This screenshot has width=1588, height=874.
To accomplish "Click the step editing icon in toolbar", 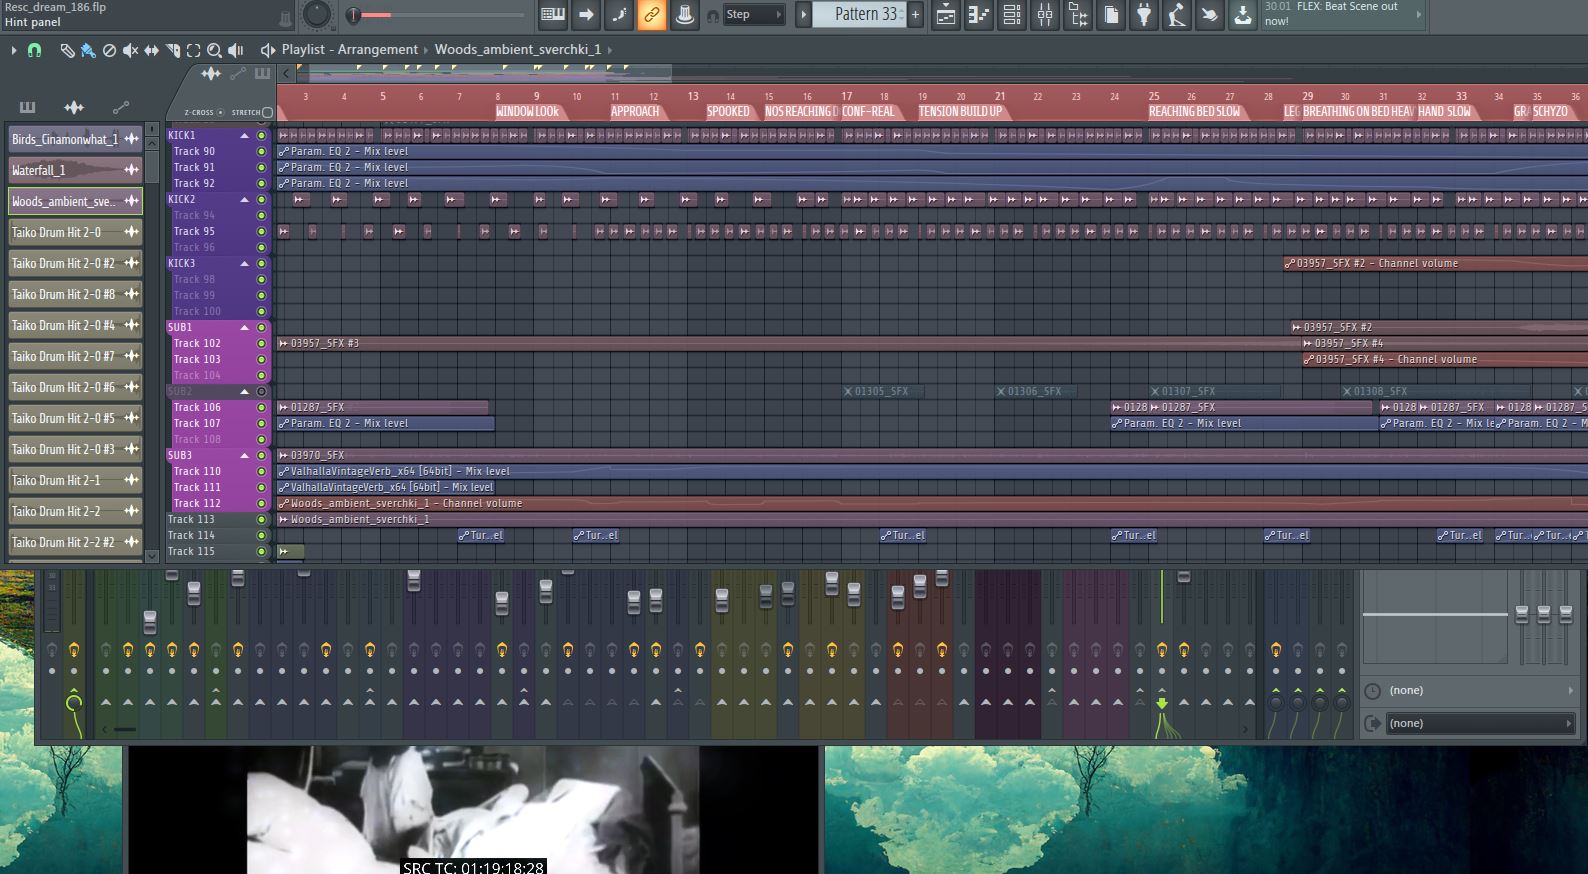I will pos(619,14).
